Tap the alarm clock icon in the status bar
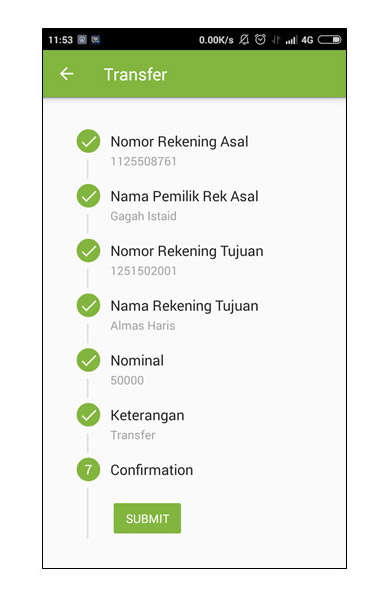391x611 pixels. (x=260, y=39)
